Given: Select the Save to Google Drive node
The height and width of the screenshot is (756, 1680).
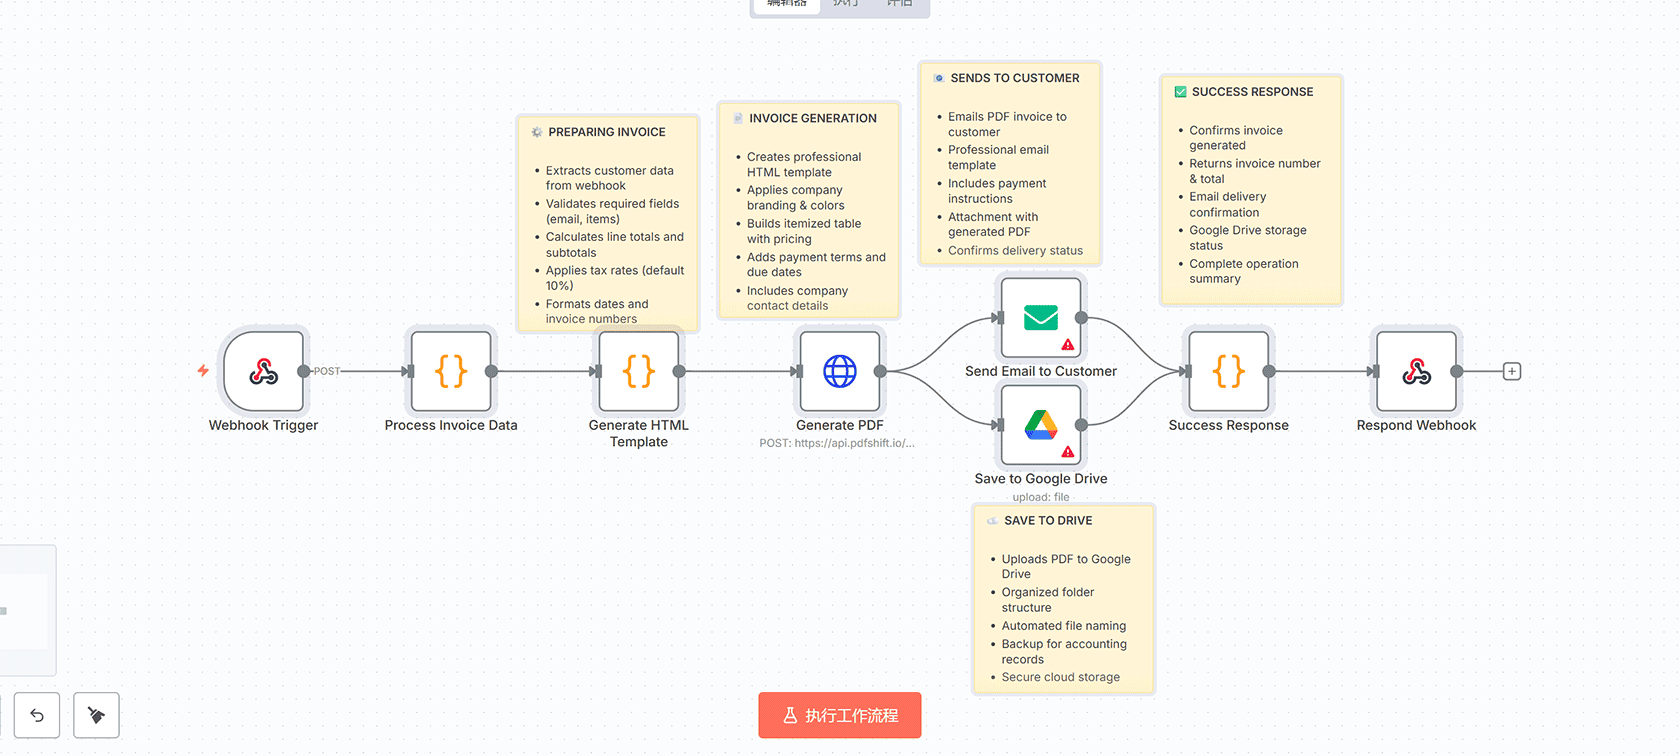Looking at the screenshot, I should 1040,425.
